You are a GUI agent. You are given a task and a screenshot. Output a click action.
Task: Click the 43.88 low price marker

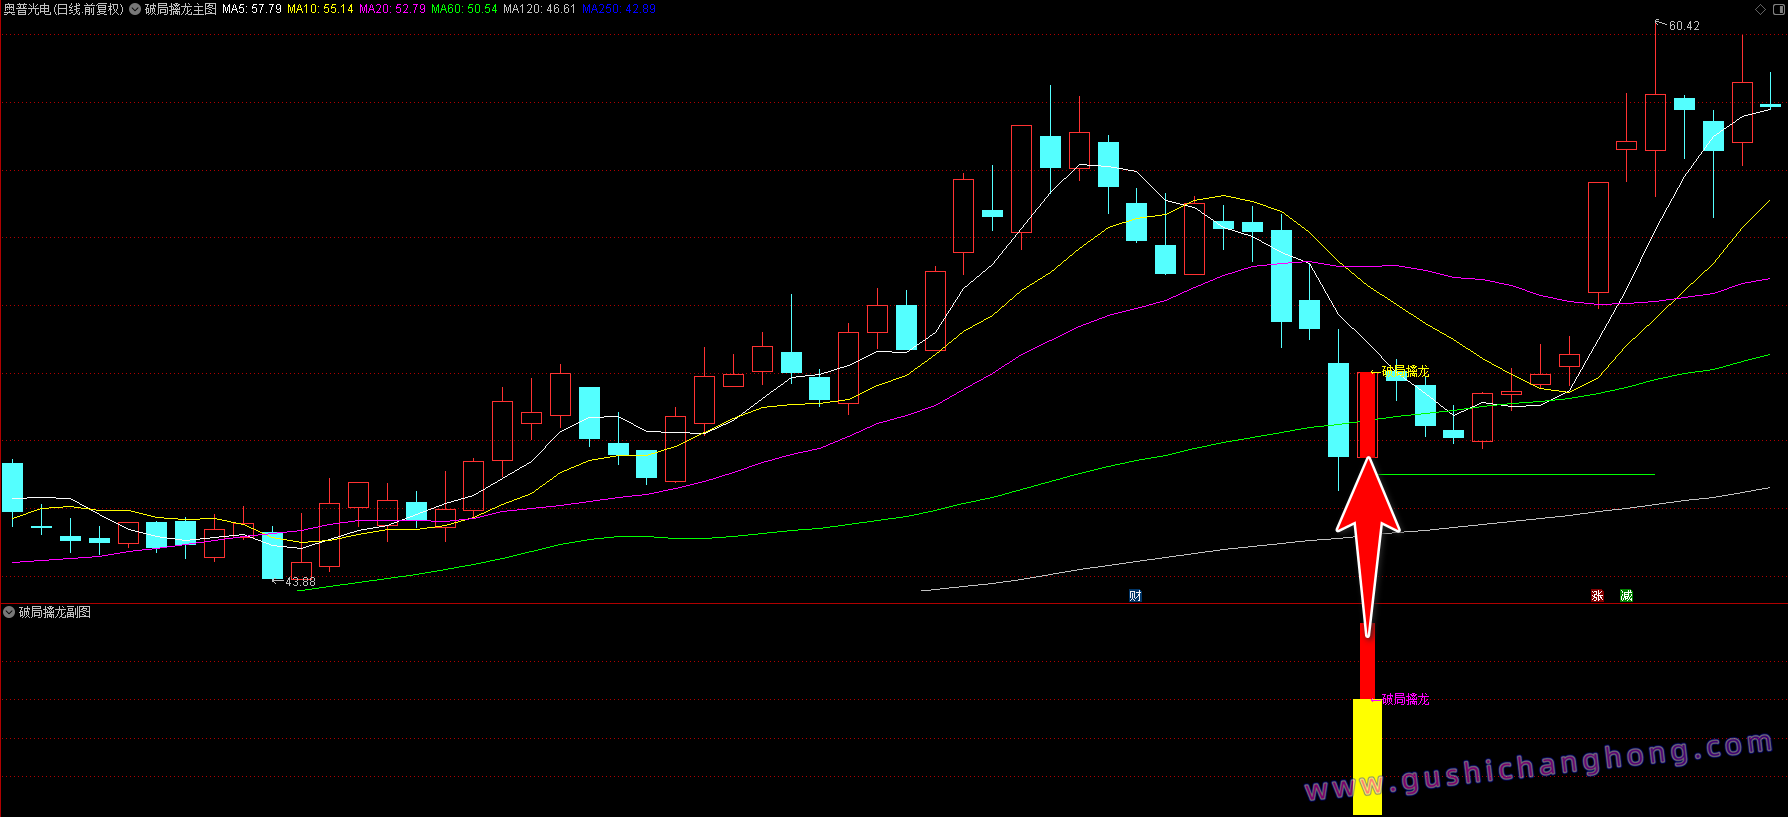[300, 582]
